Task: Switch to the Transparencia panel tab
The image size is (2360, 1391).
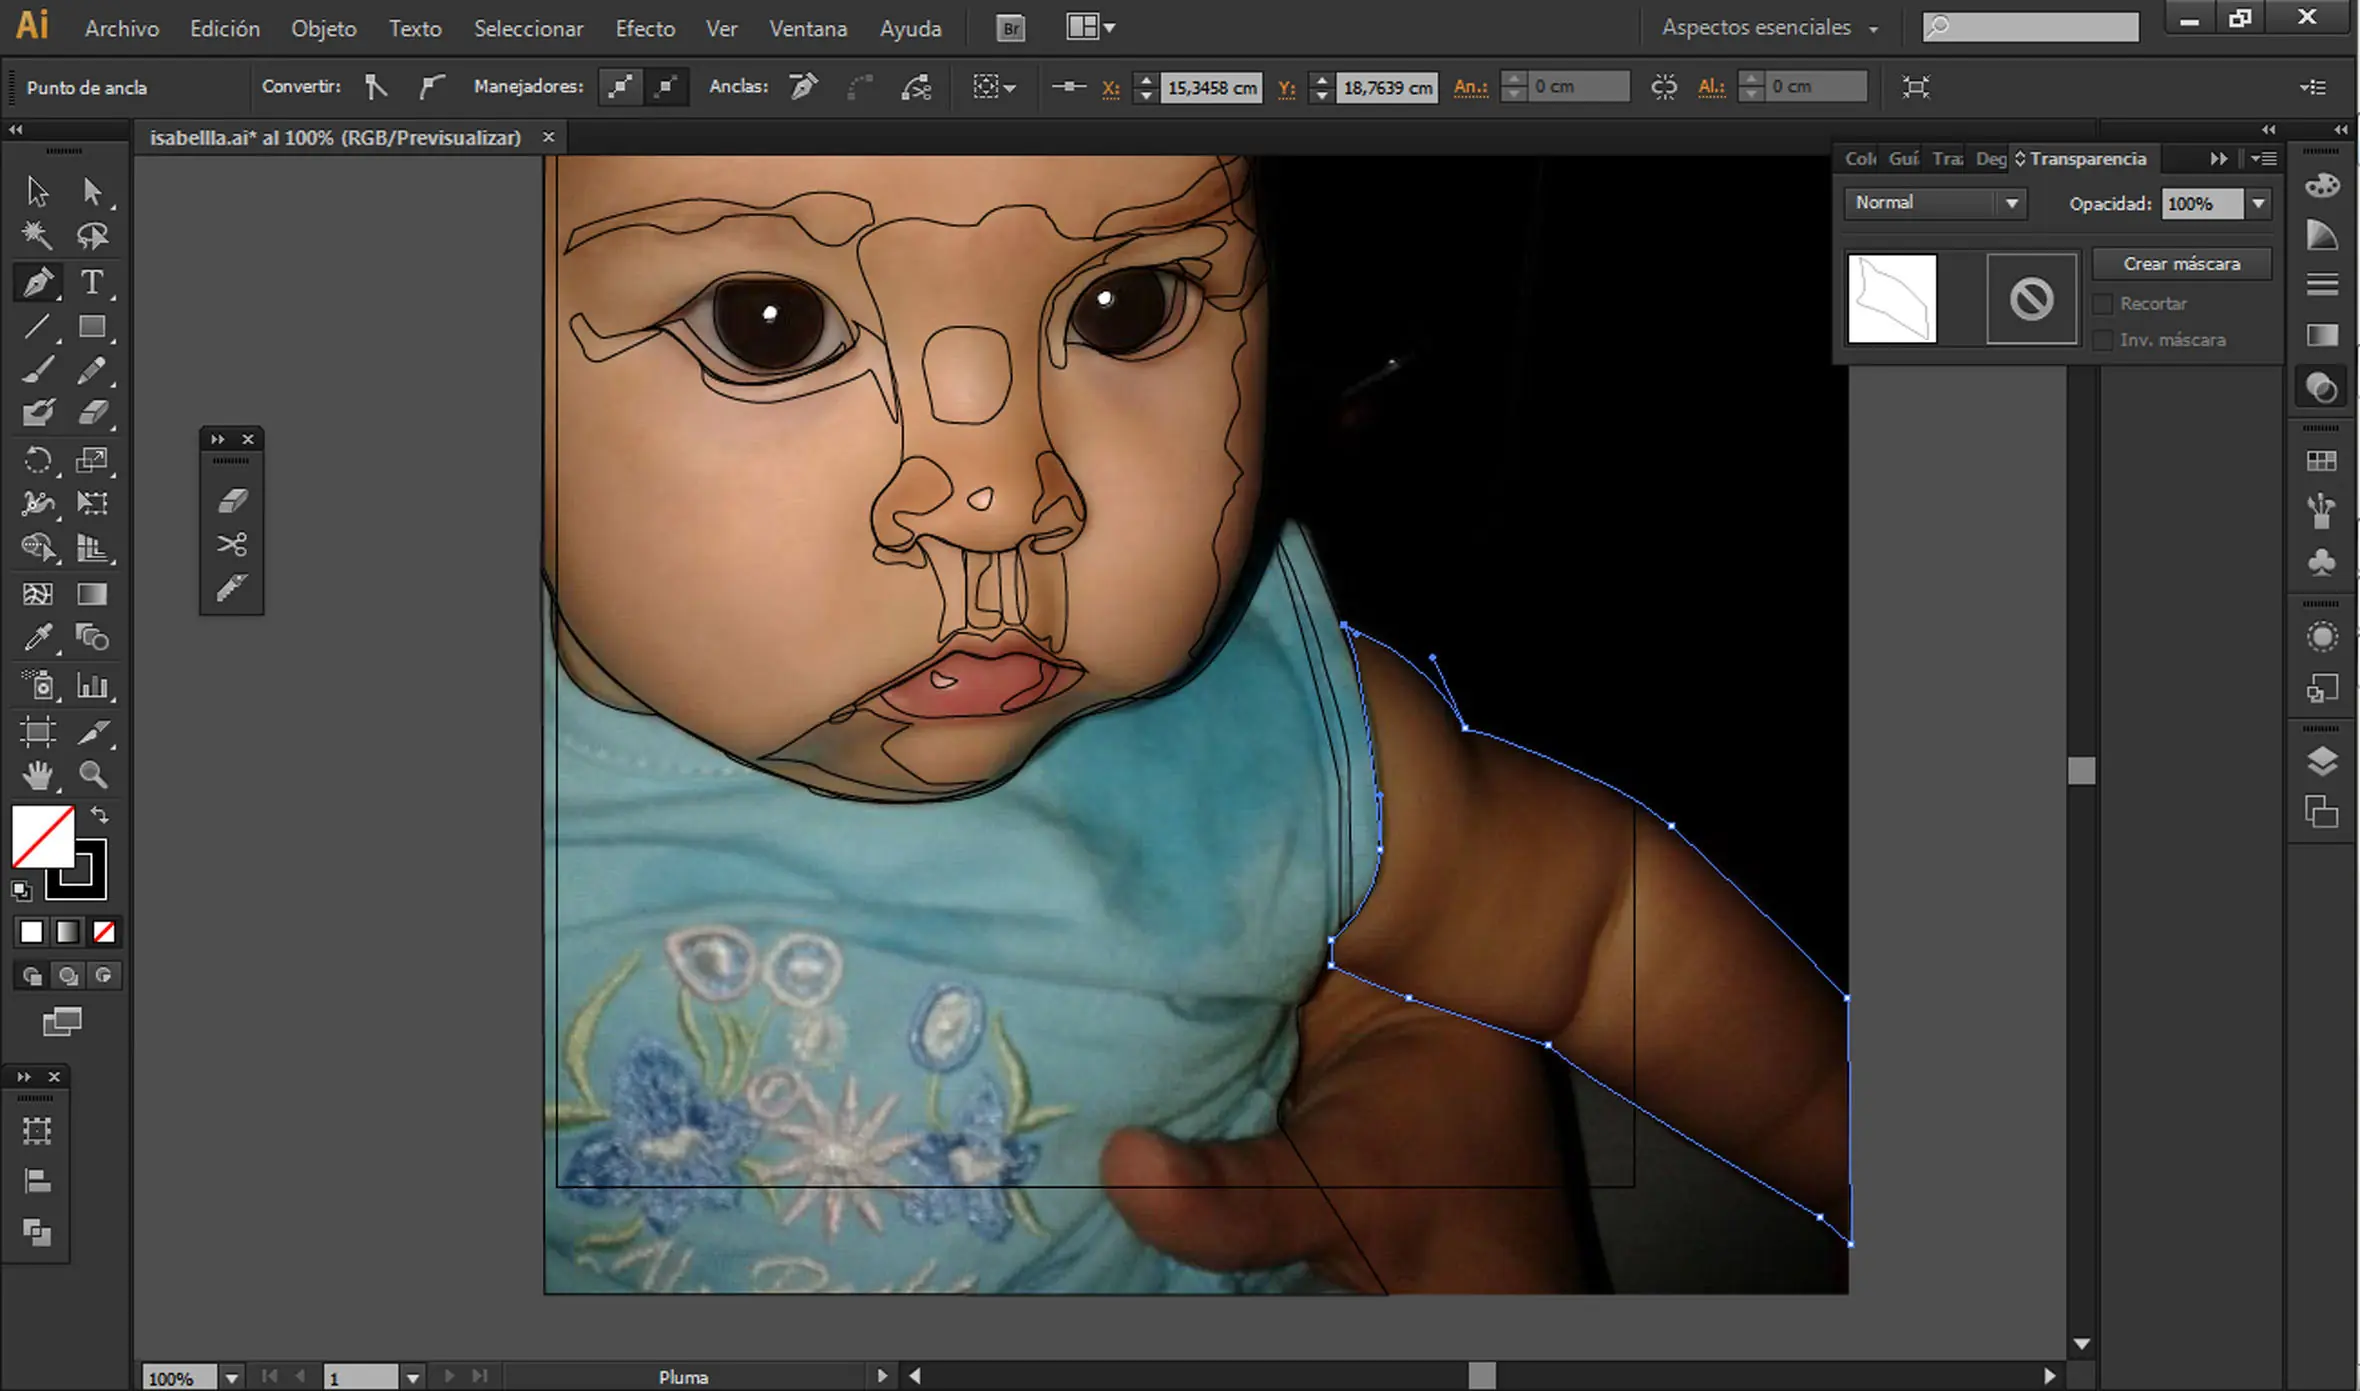Action: tap(2087, 159)
